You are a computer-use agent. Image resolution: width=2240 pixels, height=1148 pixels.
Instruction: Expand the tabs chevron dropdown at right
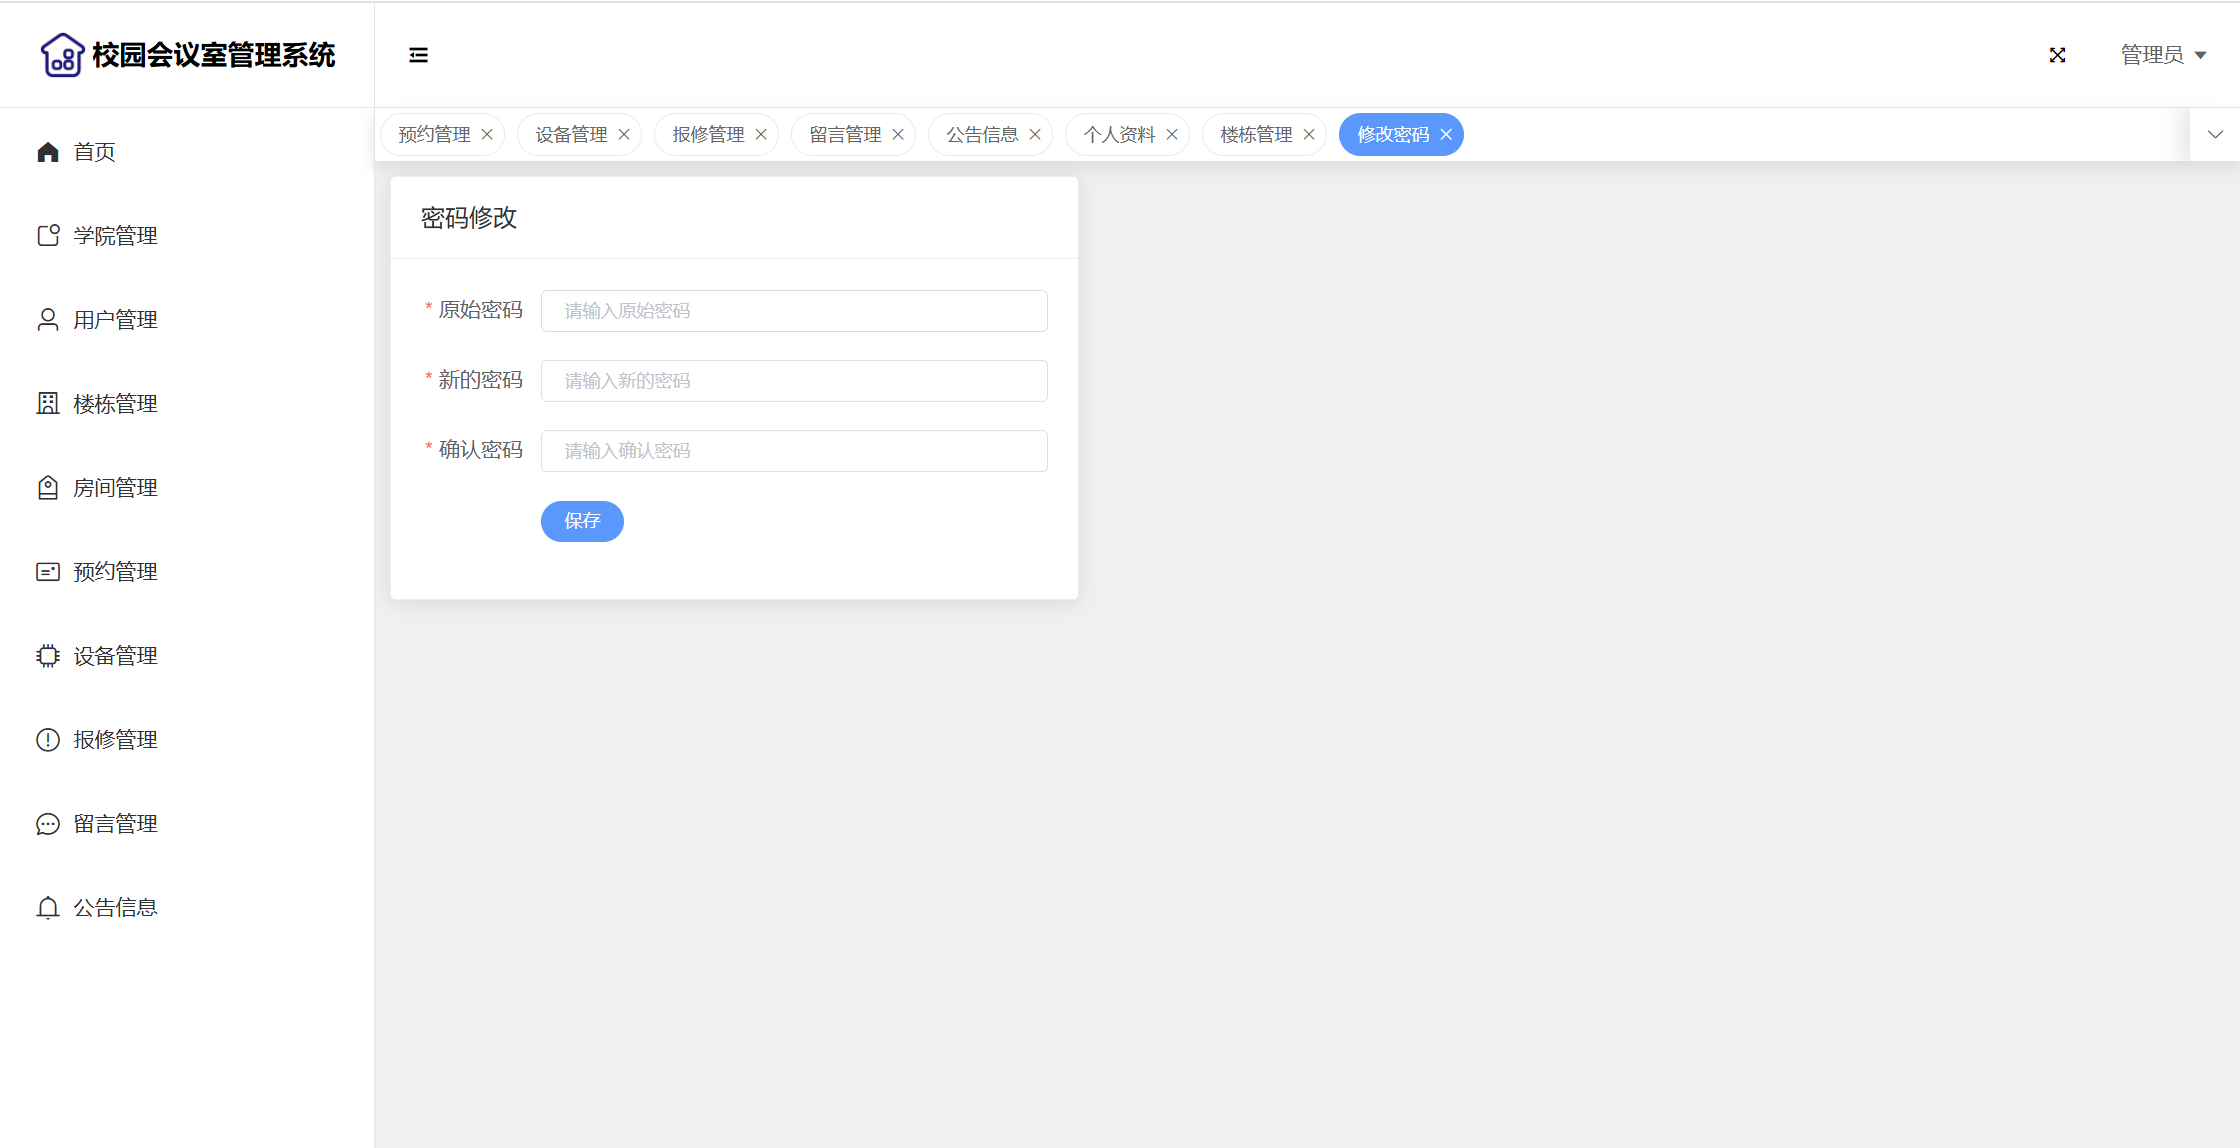[2215, 134]
